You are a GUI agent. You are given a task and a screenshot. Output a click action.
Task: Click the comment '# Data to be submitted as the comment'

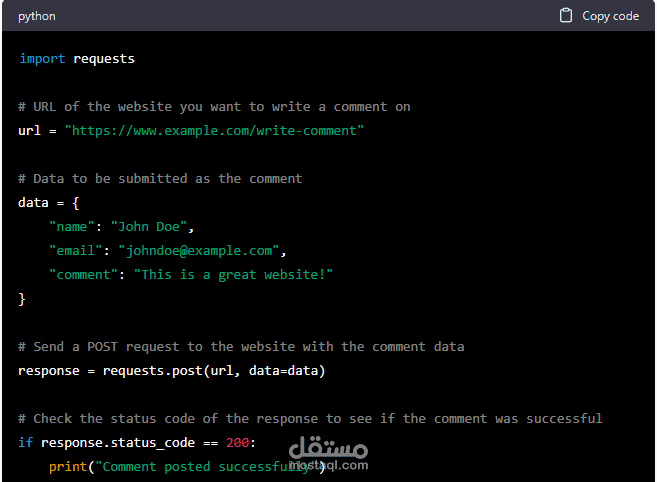(x=160, y=179)
